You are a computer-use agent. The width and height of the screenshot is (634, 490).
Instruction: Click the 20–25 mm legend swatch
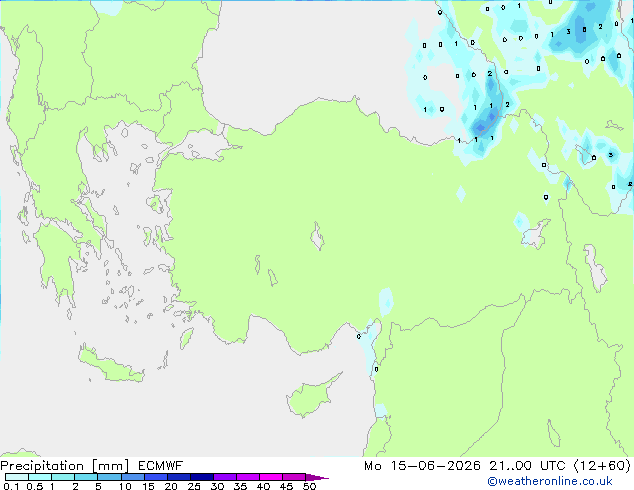pos(178,477)
